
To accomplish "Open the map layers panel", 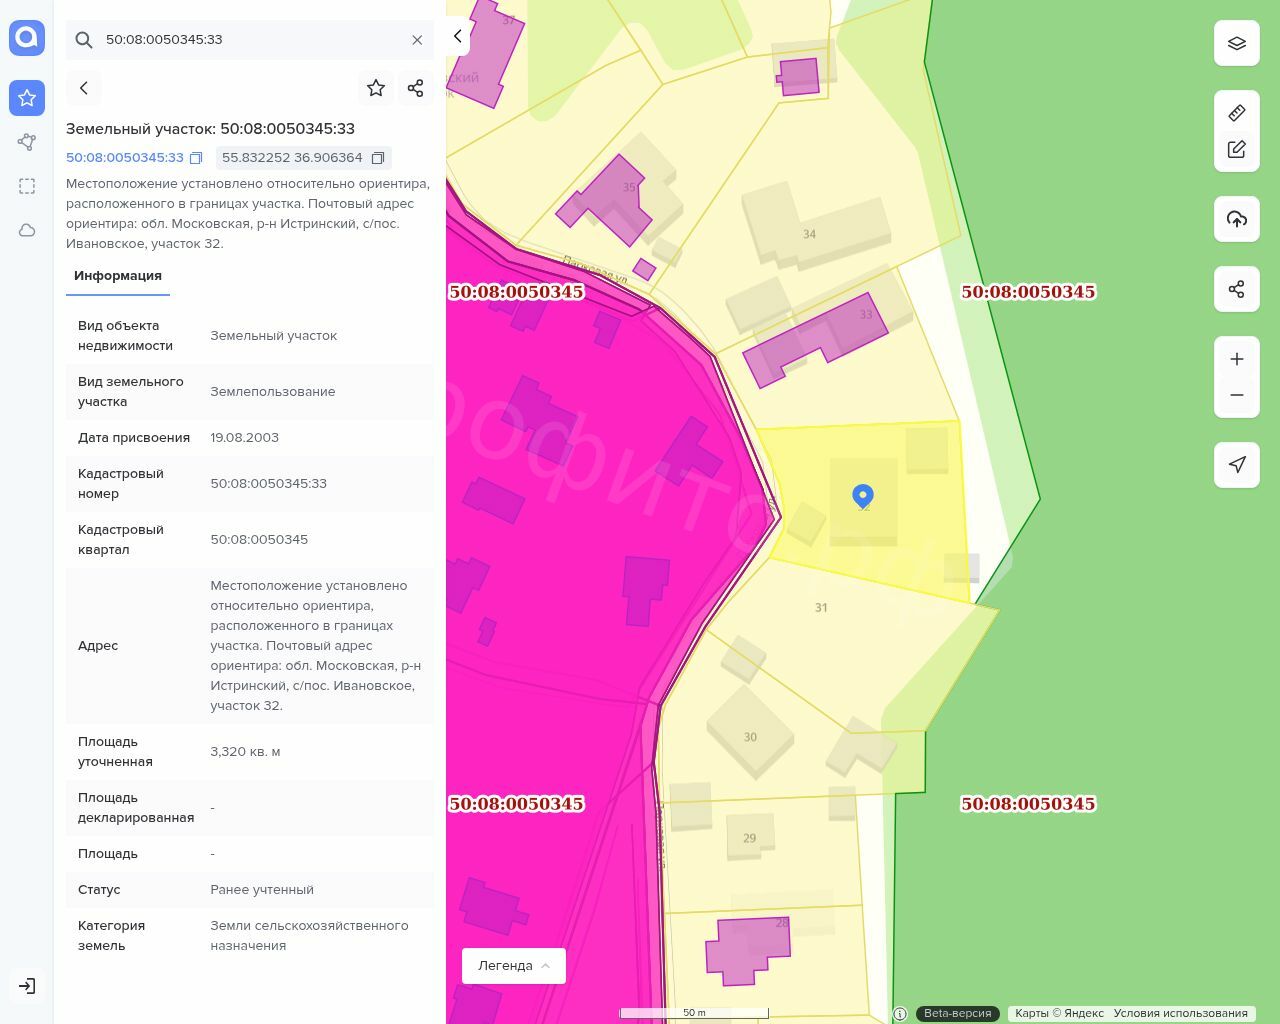I will click(1237, 44).
